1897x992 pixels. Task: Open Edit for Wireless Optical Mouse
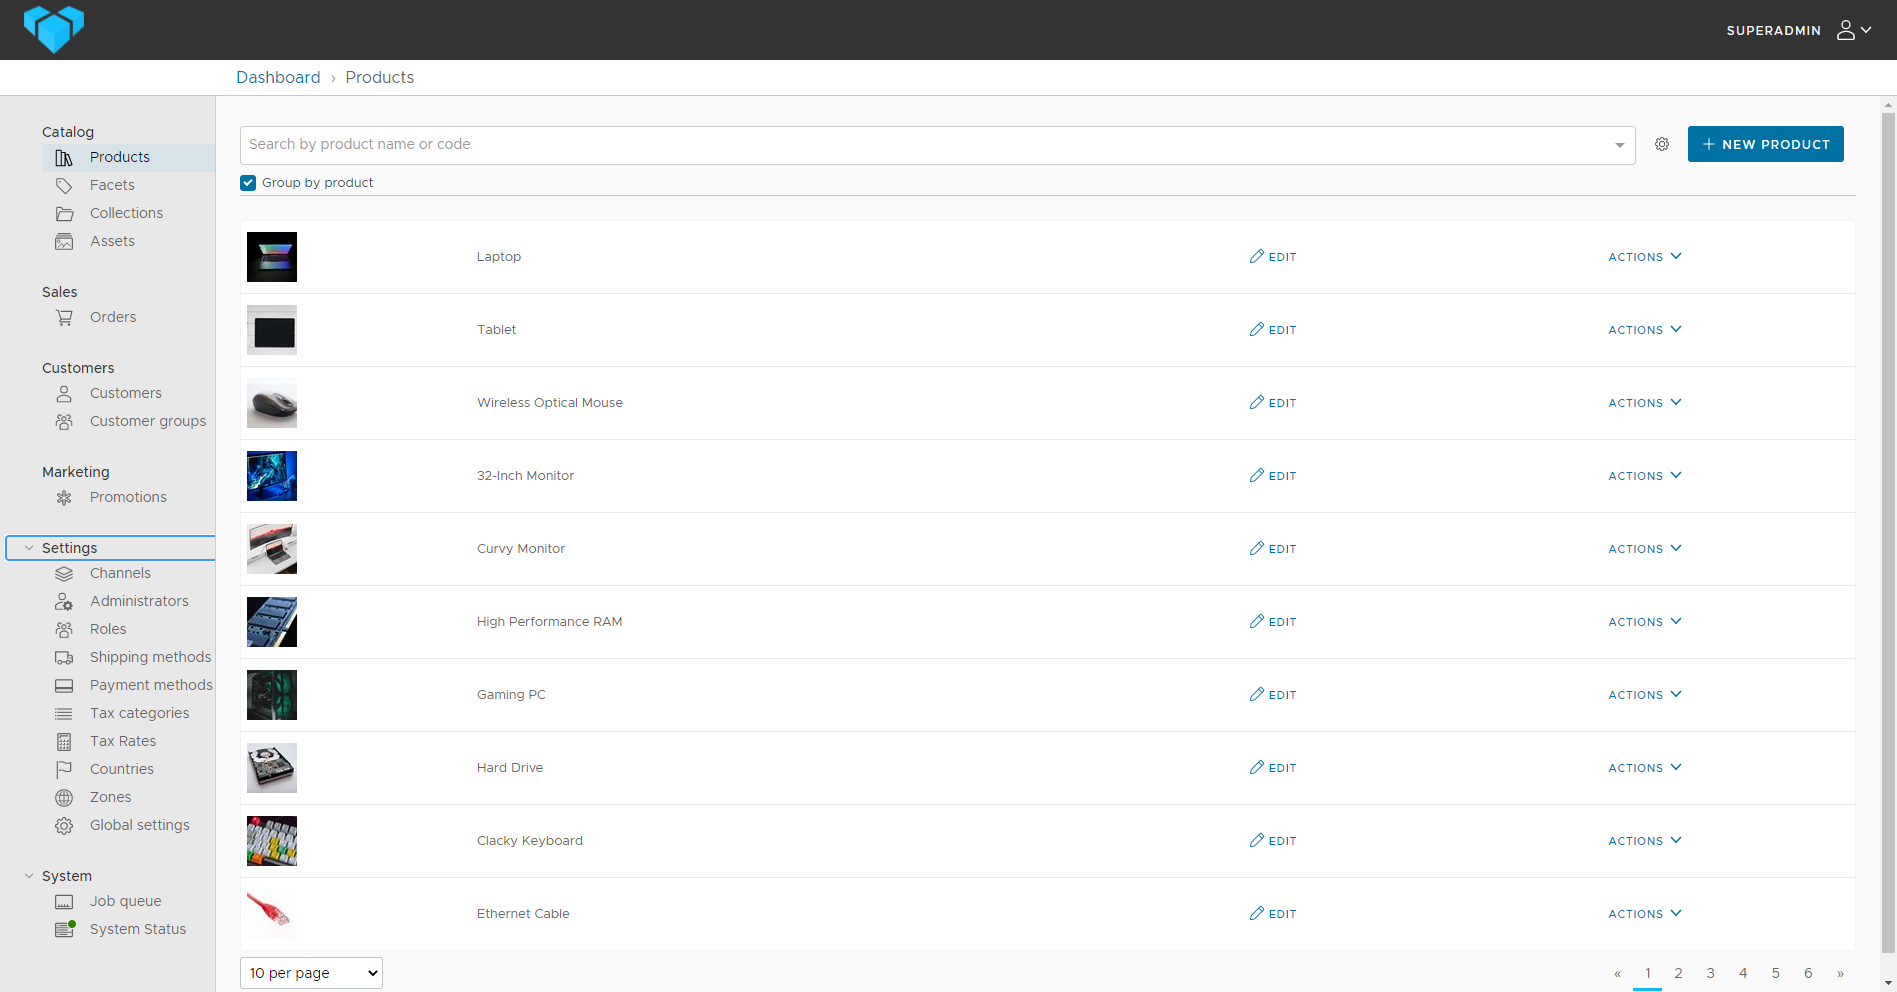(1272, 402)
